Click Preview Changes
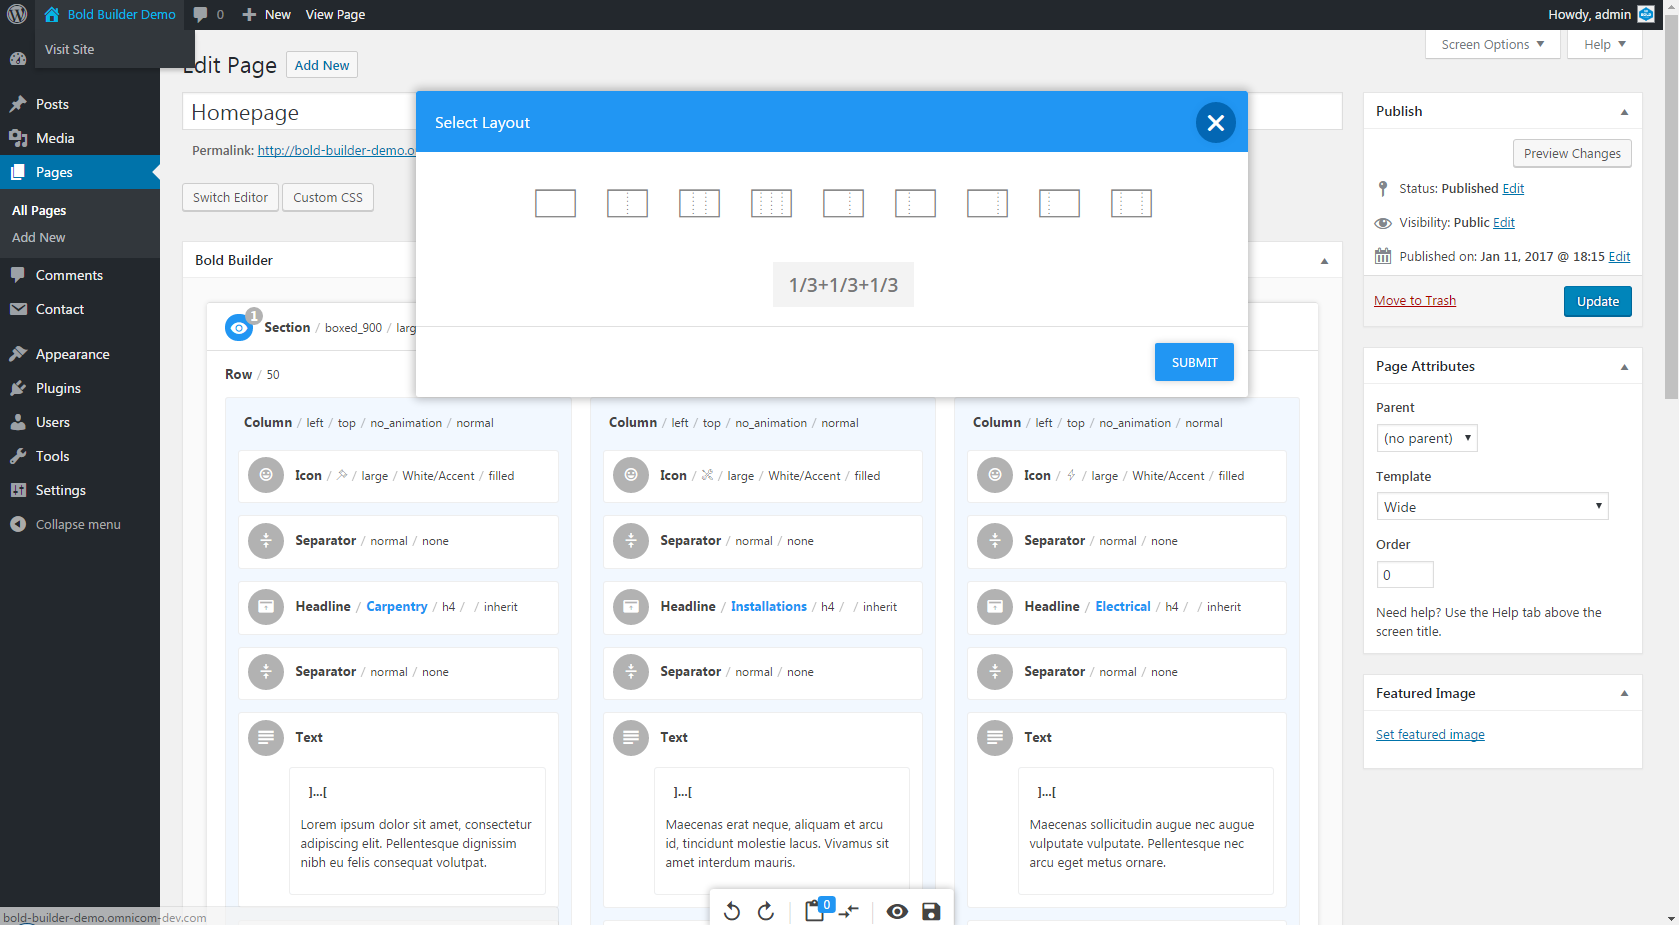 coord(1572,153)
